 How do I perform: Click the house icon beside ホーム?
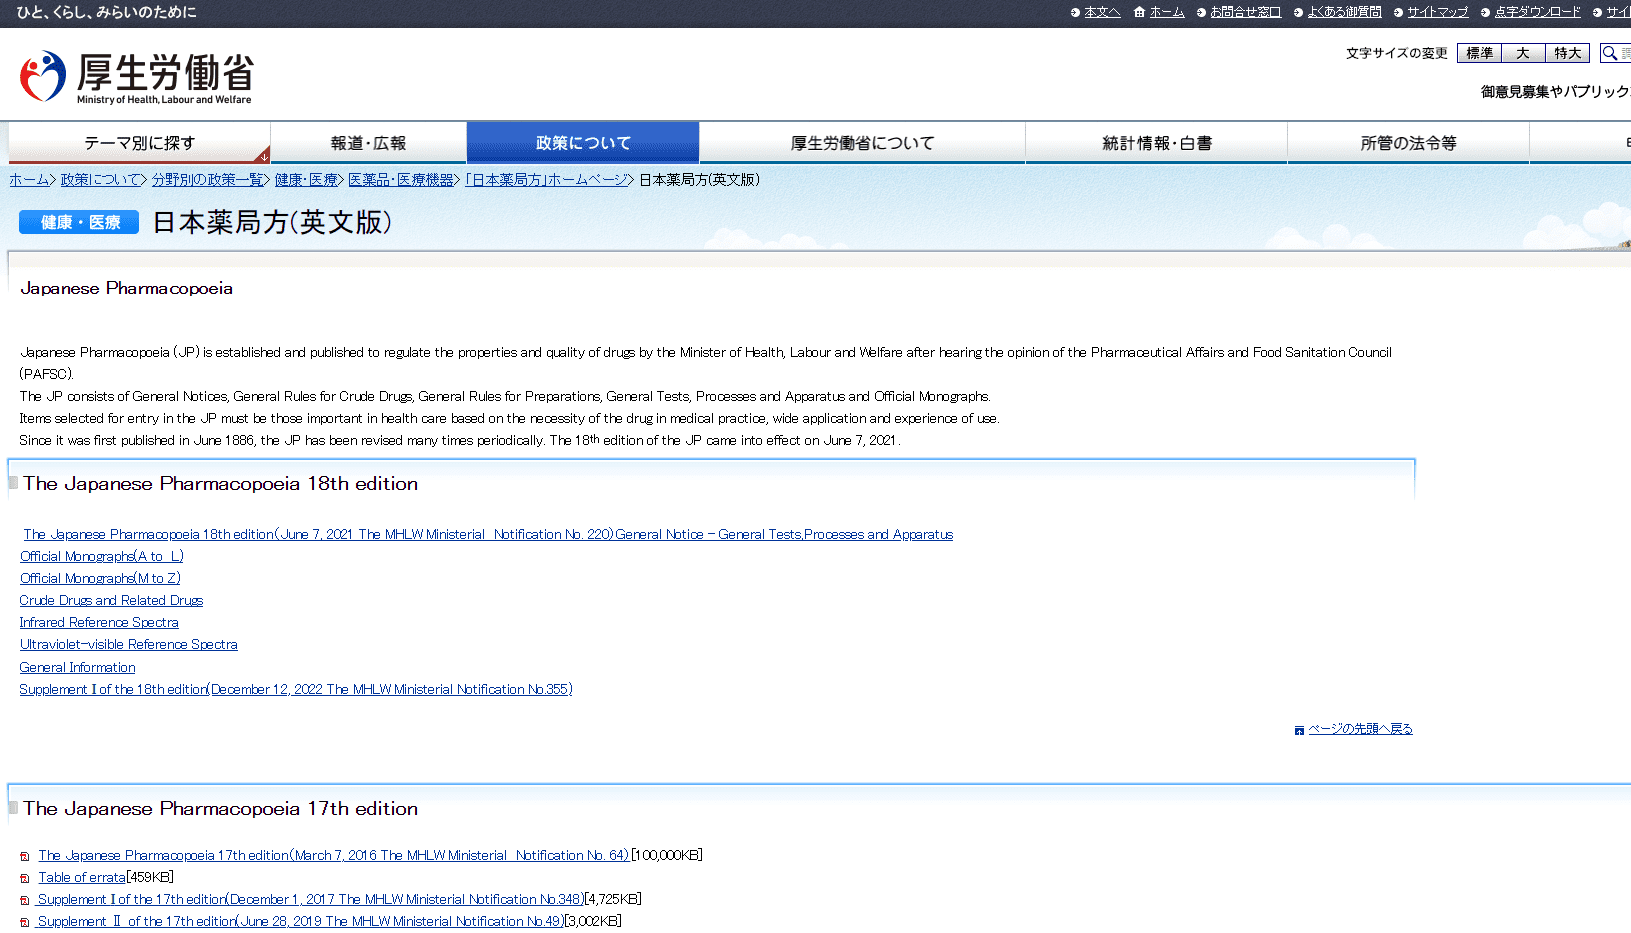pos(1139,12)
